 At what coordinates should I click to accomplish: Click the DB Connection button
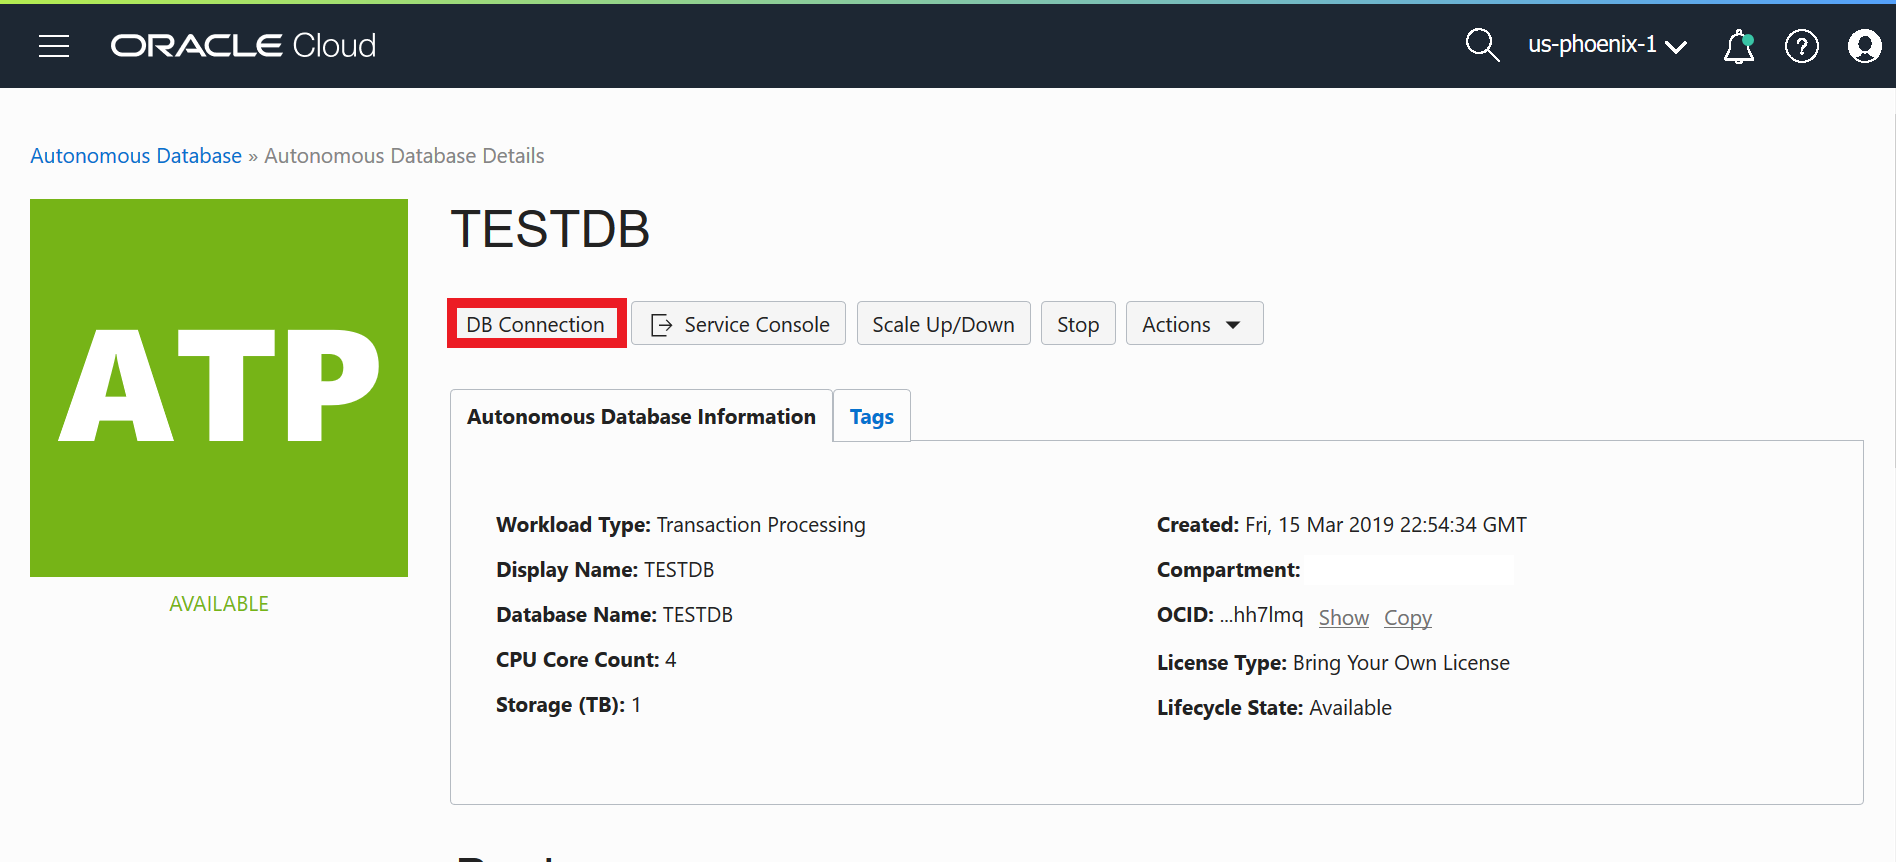pos(536,324)
